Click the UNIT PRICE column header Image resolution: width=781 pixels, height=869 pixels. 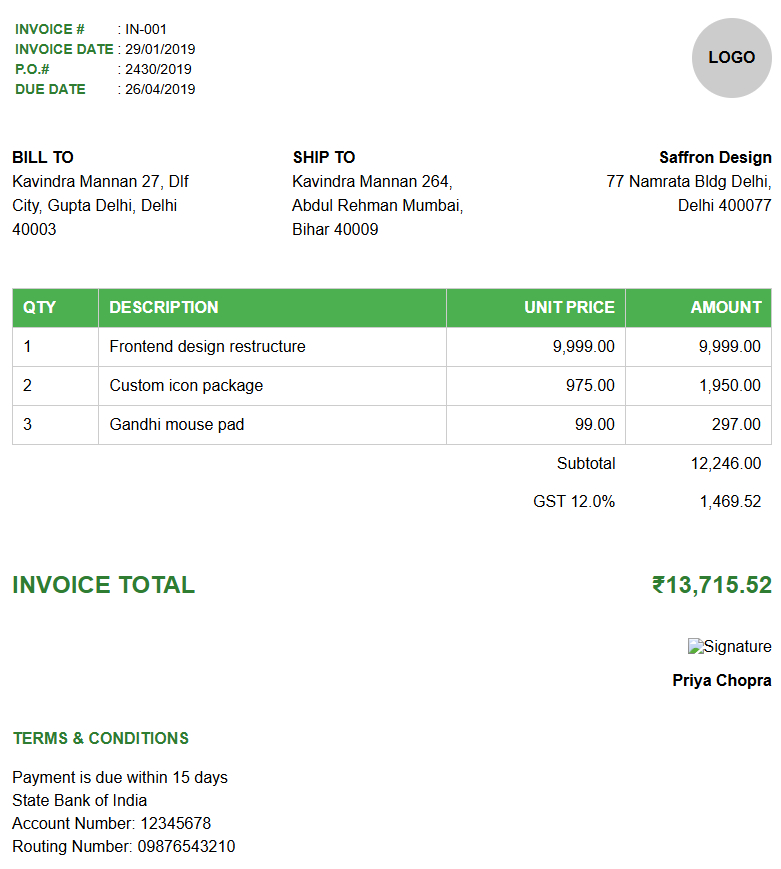coord(569,307)
